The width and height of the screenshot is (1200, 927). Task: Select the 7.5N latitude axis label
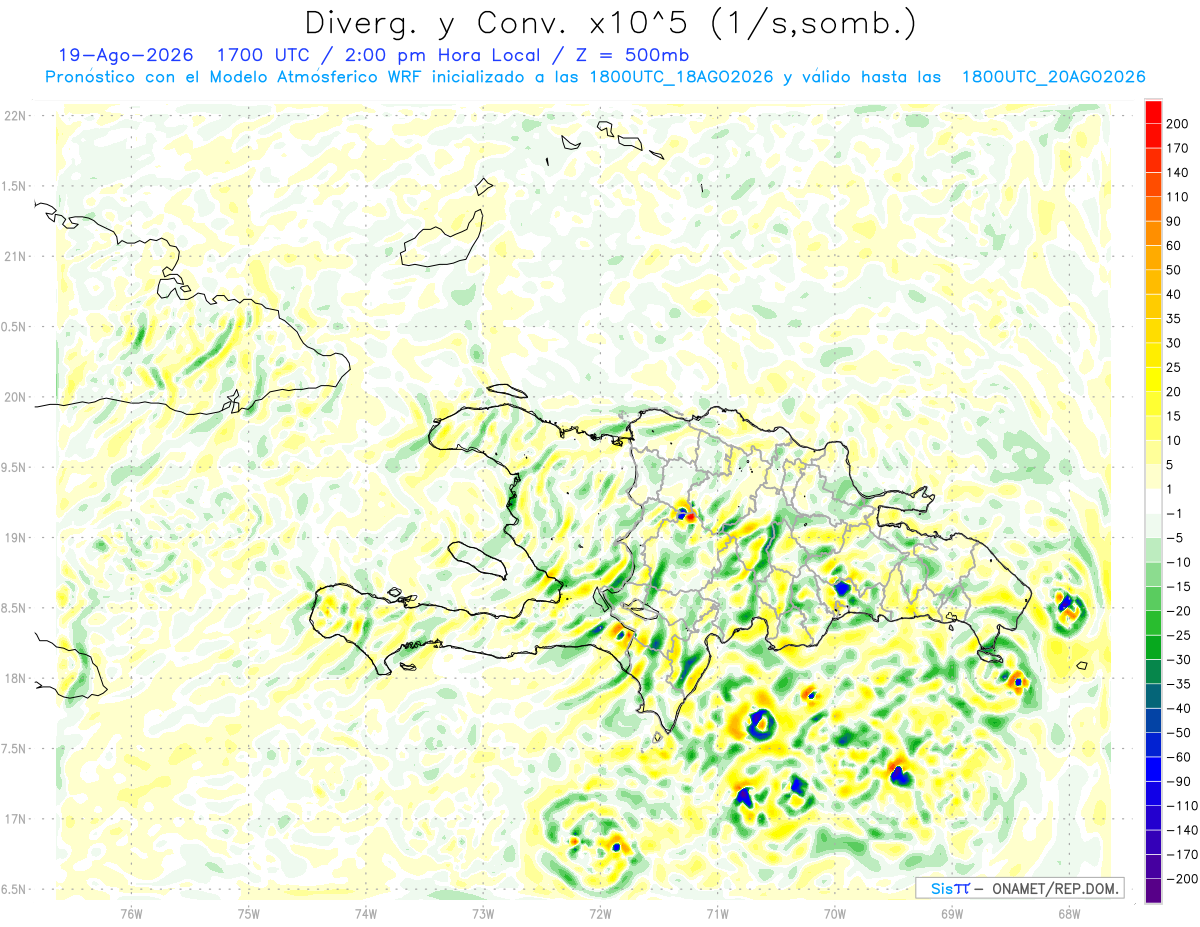coord(15,749)
